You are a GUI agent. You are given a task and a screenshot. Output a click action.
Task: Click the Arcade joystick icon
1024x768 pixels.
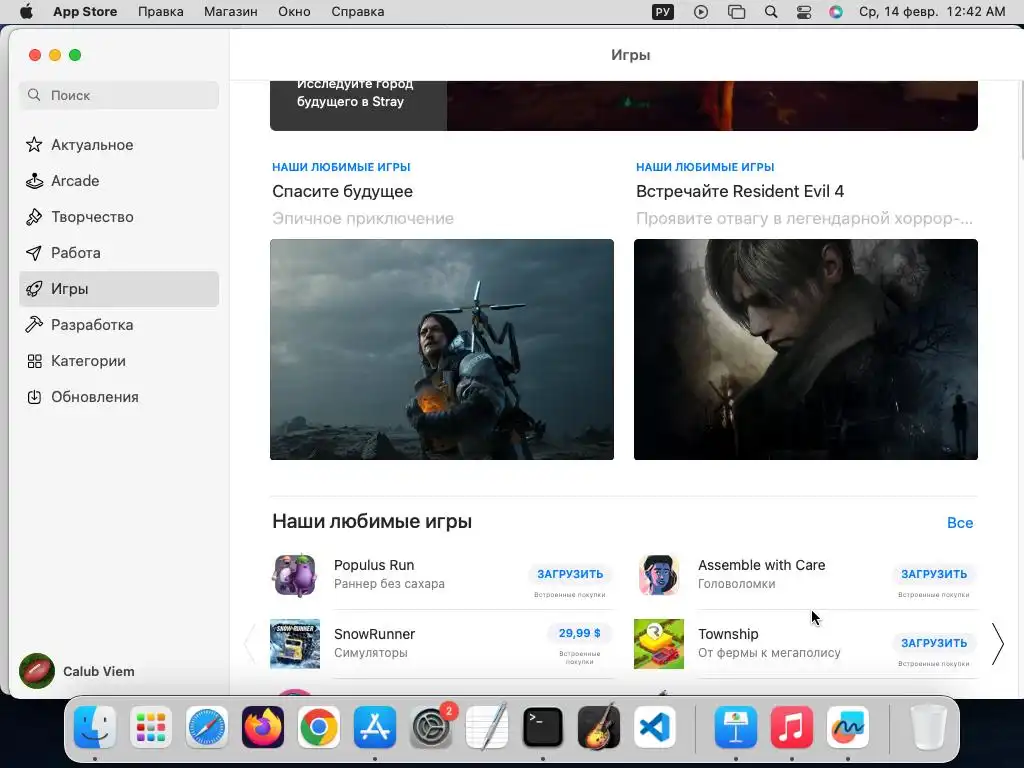pos(34,181)
